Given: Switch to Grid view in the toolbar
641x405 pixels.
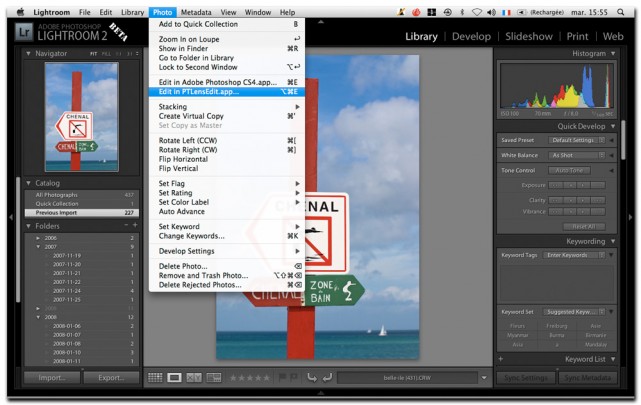Looking at the screenshot, I should coord(155,377).
